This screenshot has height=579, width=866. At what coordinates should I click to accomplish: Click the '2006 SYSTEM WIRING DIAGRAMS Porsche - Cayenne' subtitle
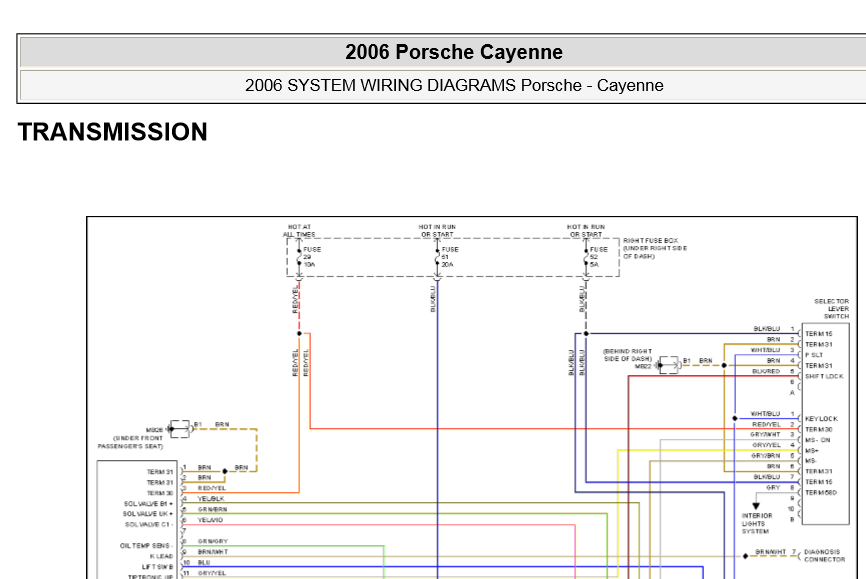pyautogui.click(x=454, y=85)
